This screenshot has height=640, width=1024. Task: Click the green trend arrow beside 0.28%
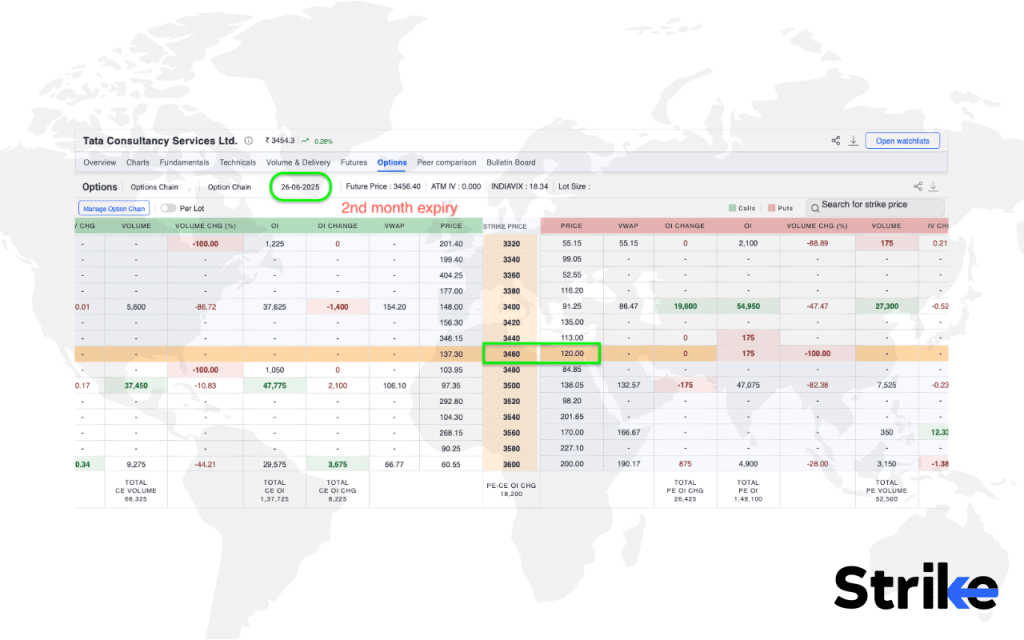point(305,140)
